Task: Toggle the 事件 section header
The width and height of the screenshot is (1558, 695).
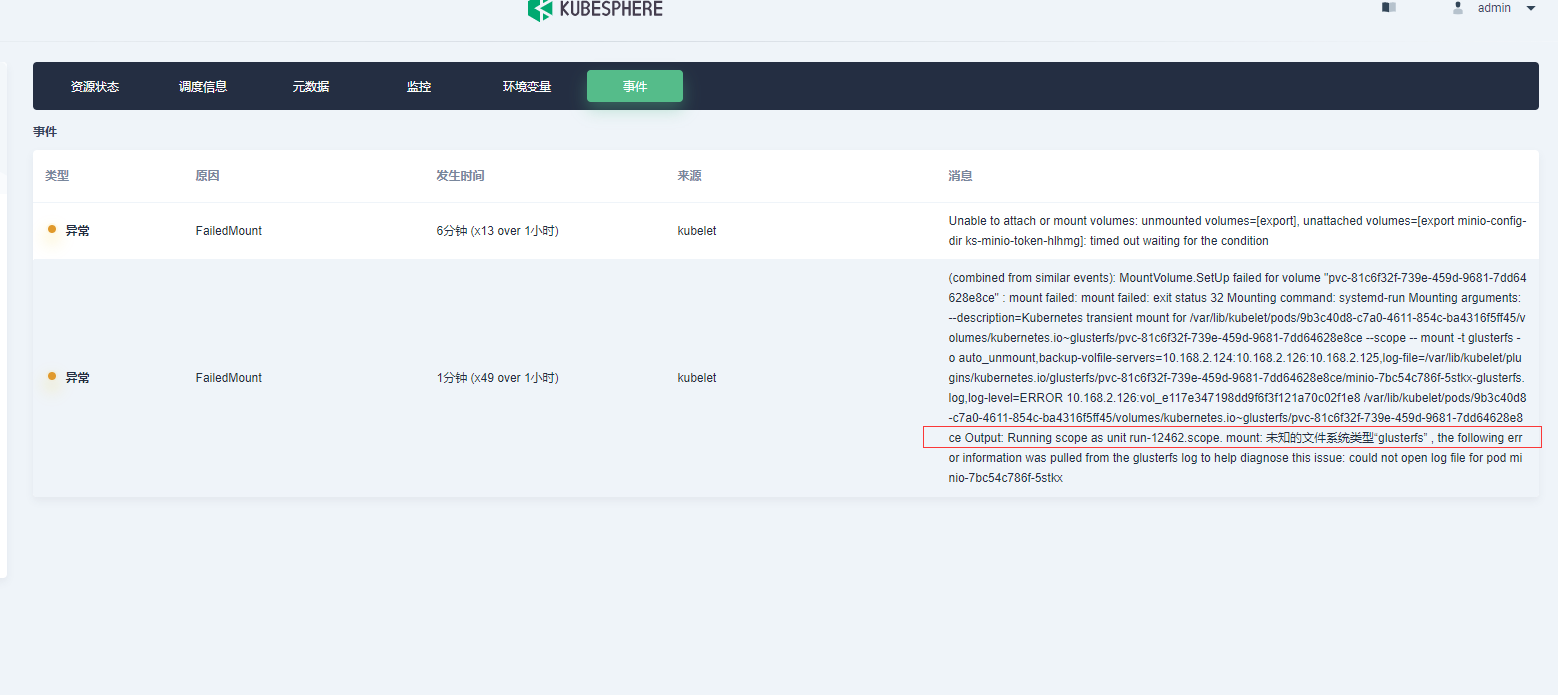Action: [x=45, y=131]
